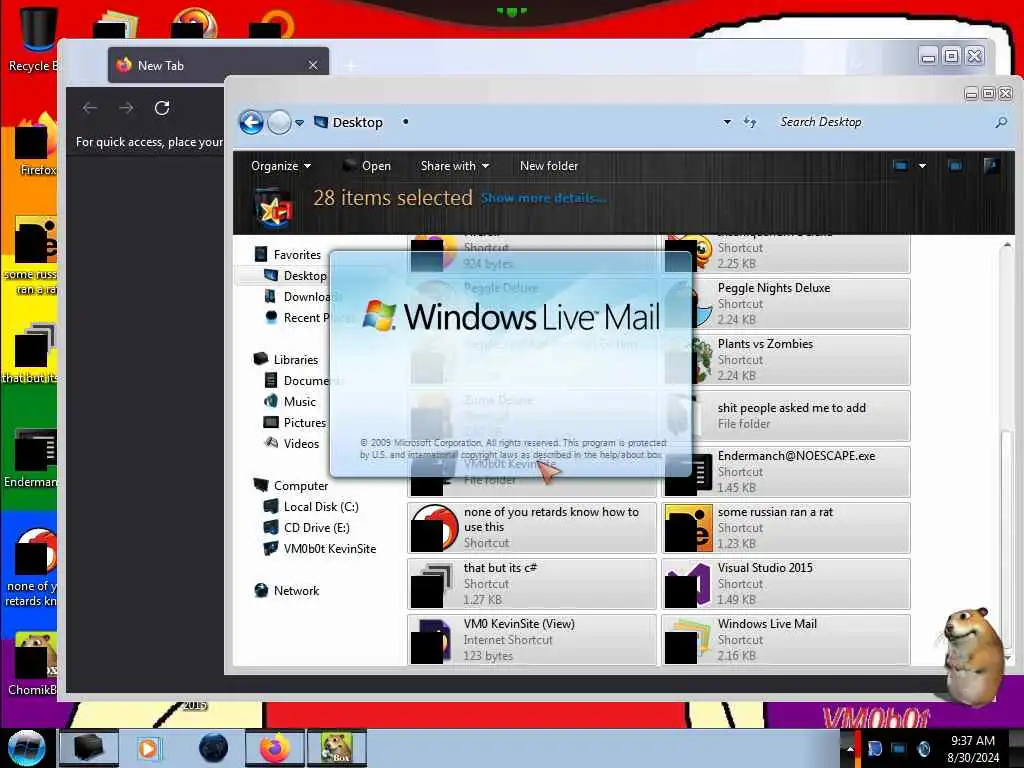The height and width of the screenshot is (768, 1024).
Task: Click the refresh icon beside address bar
Action: pyautogui.click(x=750, y=122)
